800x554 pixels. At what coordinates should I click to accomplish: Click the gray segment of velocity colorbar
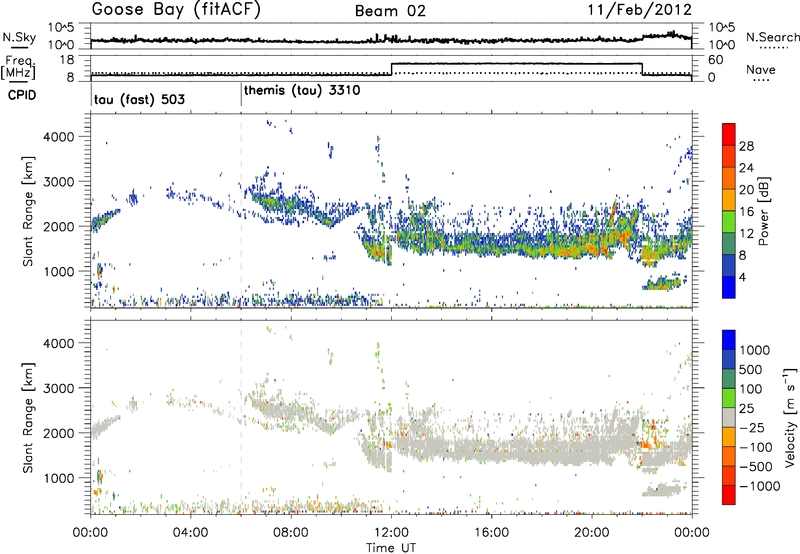click(729, 418)
